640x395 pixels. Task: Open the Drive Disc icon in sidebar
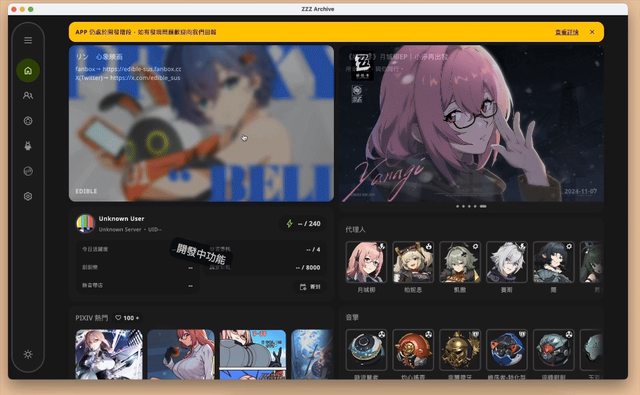[x=28, y=121]
